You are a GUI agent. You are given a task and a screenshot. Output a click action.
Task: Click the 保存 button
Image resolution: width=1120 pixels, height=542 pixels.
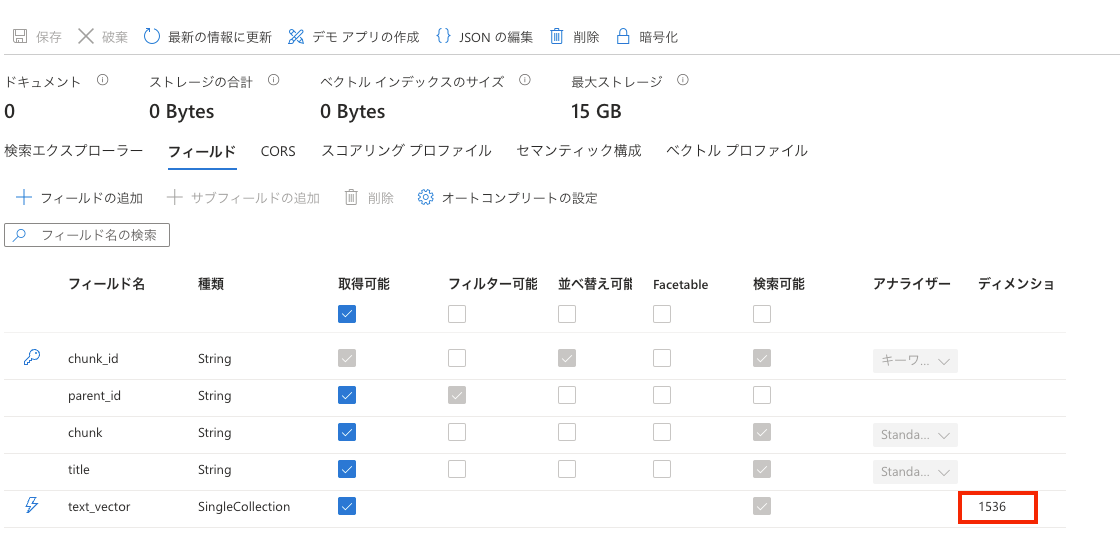click(37, 37)
